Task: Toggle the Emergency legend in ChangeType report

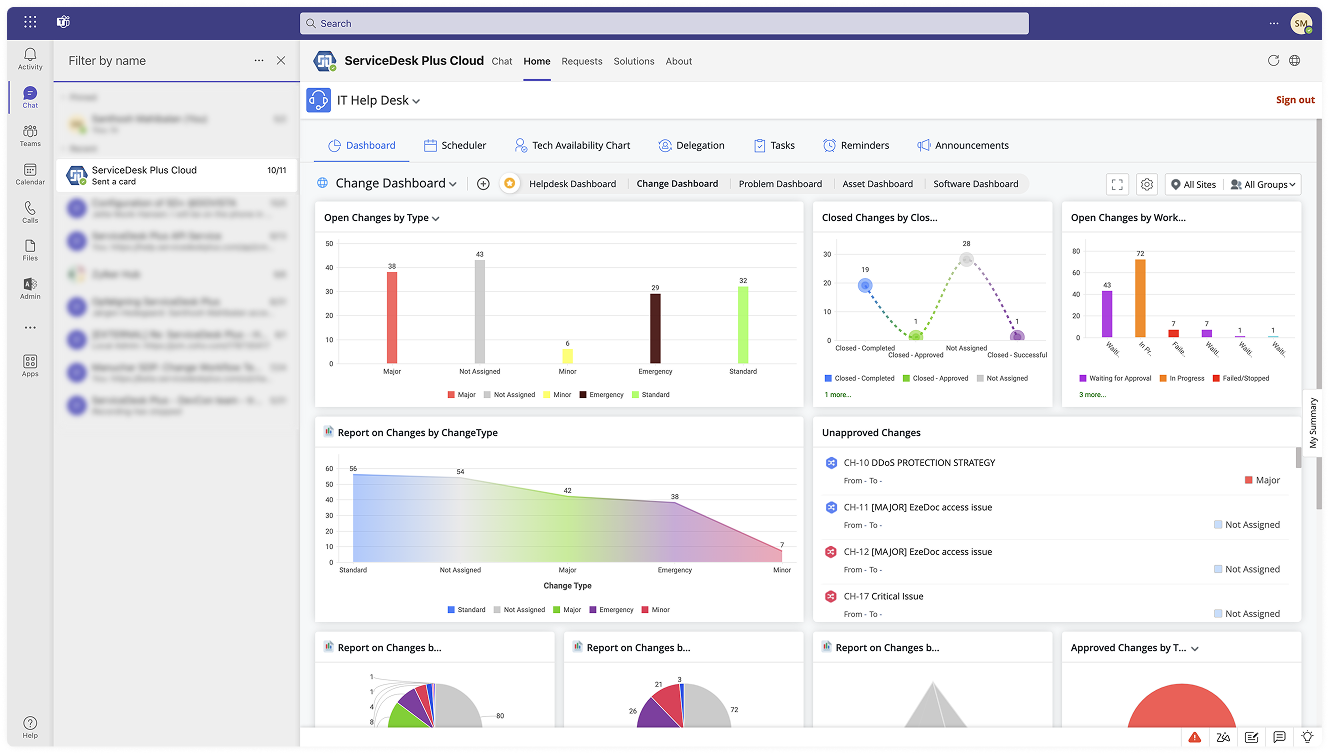Action: pos(611,610)
